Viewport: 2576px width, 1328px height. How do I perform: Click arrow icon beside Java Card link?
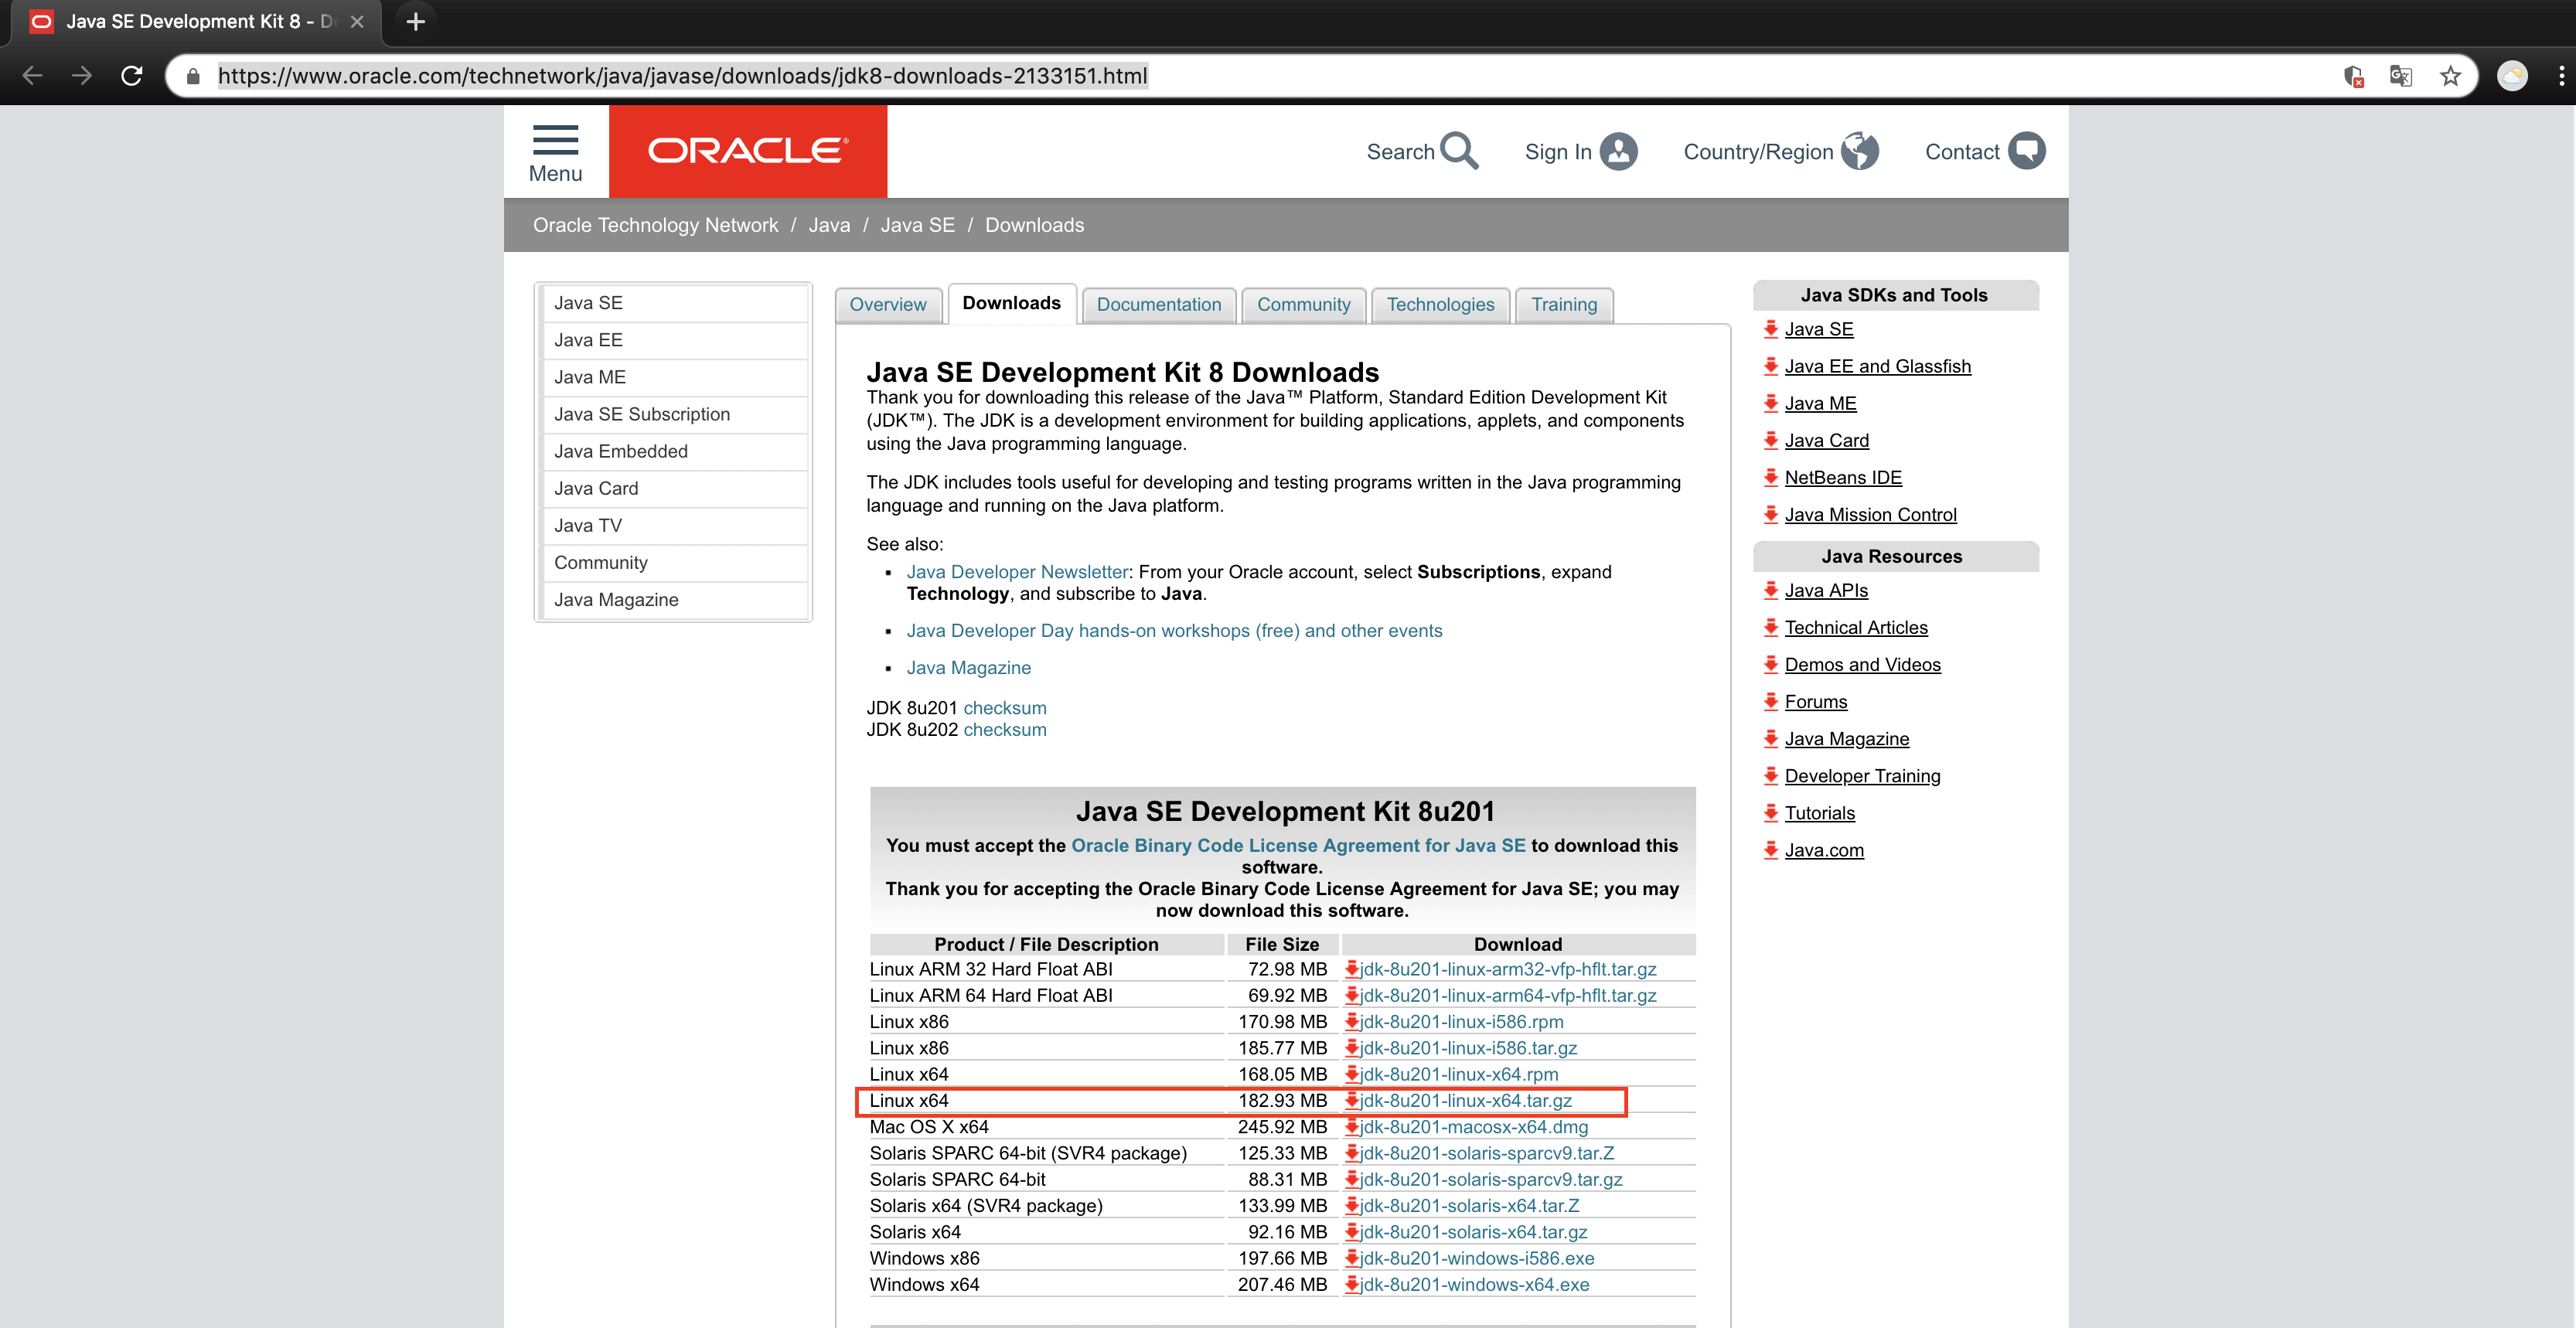pyautogui.click(x=1771, y=440)
